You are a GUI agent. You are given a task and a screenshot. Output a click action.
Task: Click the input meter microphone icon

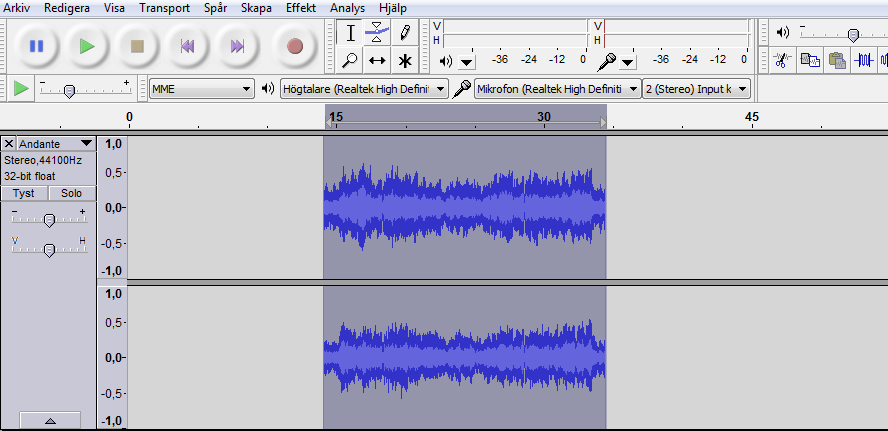pyautogui.click(x=607, y=61)
